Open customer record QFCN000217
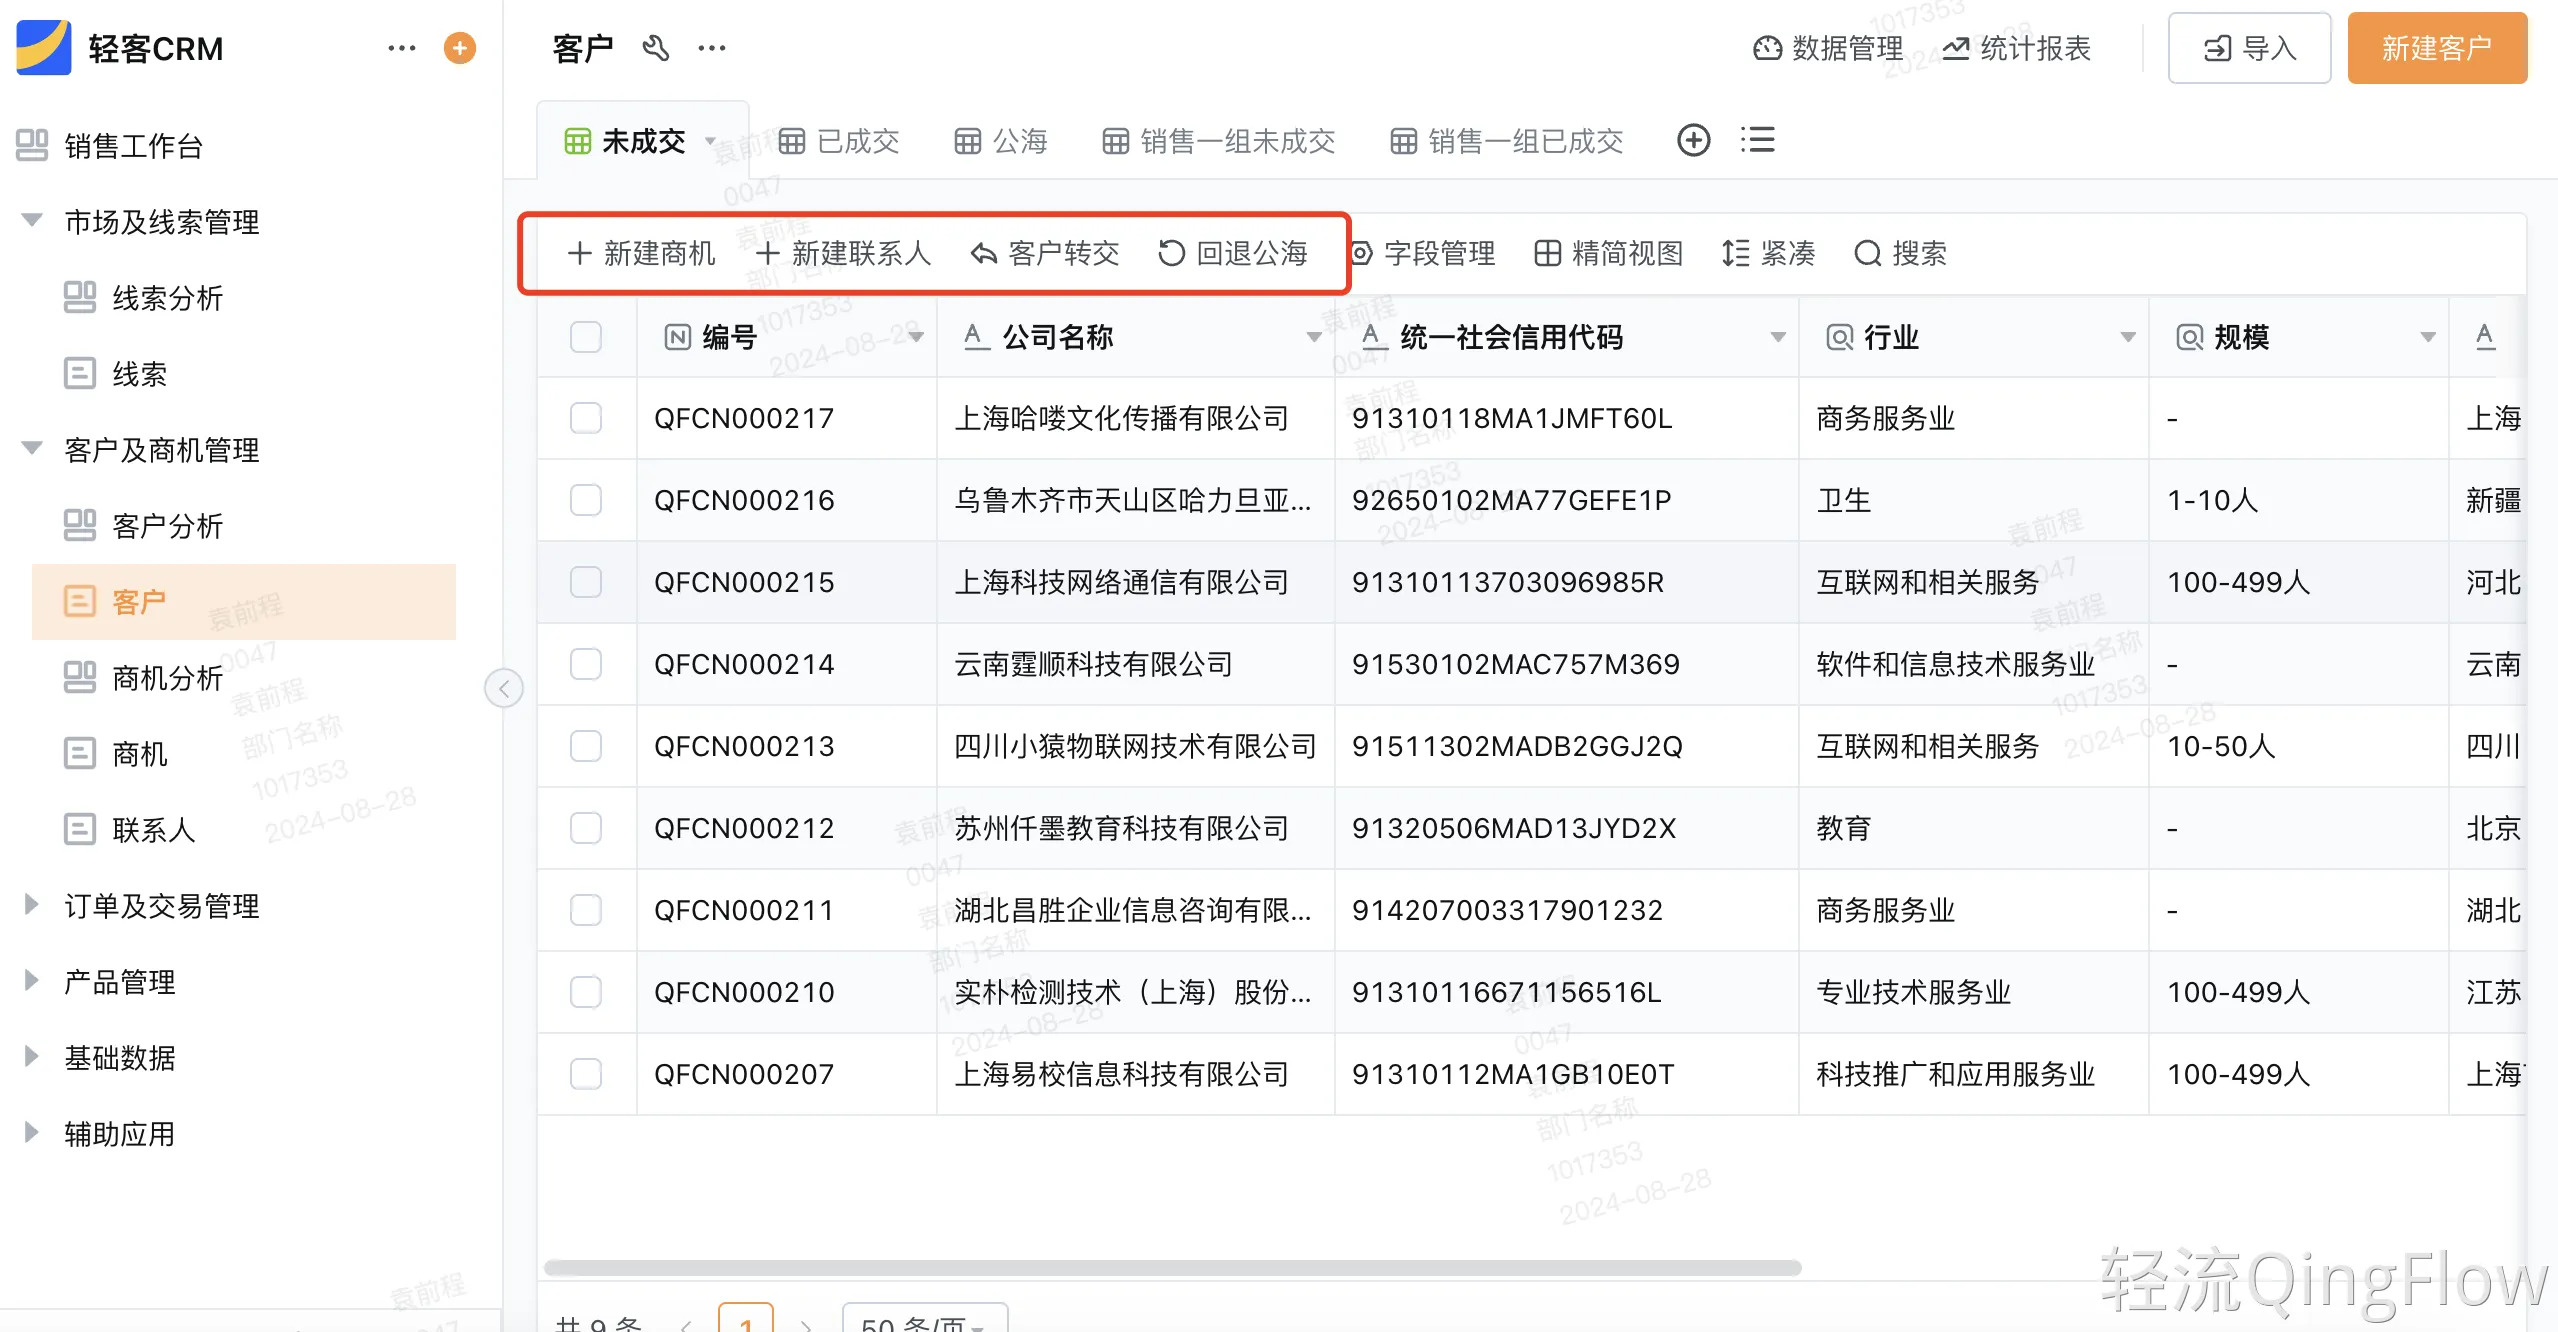This screenshot has height=1332, width=2558. 744,418
